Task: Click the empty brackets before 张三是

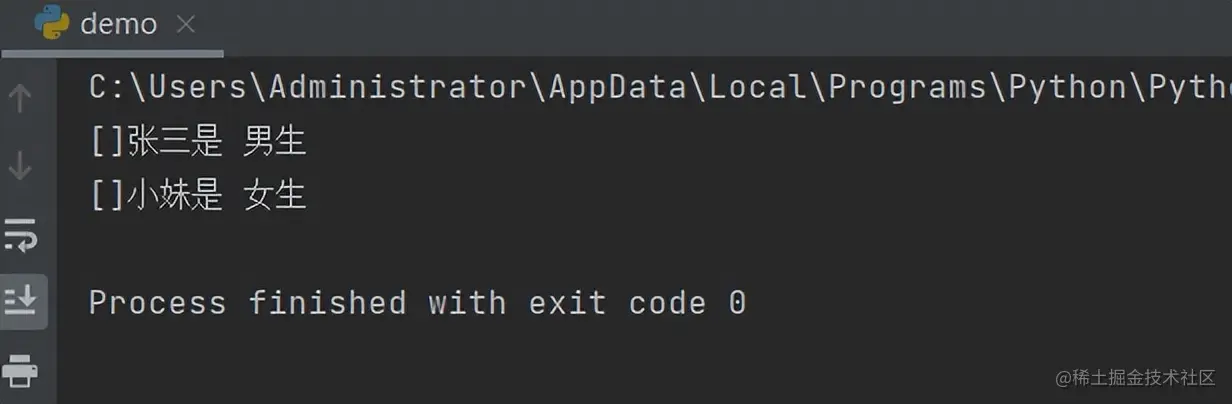Action: pyautogui.click(x=108, y=142)
